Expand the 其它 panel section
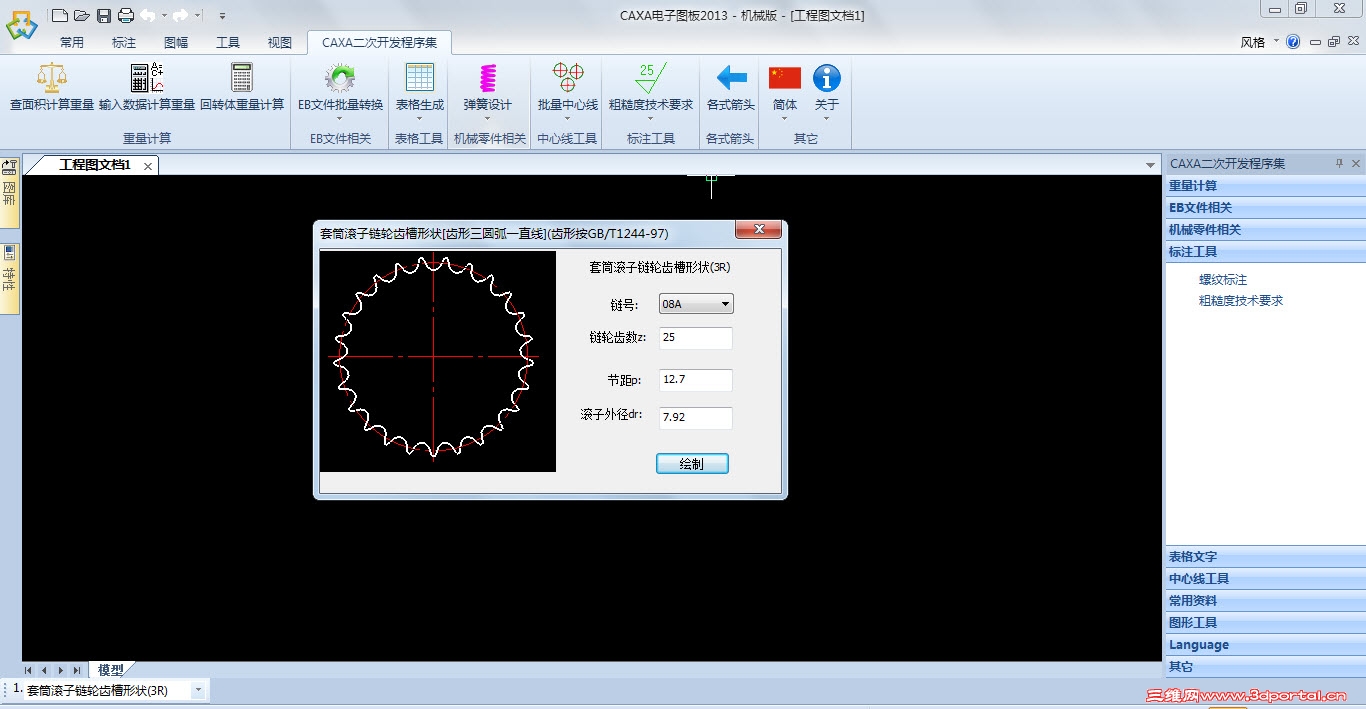1366x709 pixels. click(x=1265, y=667)
